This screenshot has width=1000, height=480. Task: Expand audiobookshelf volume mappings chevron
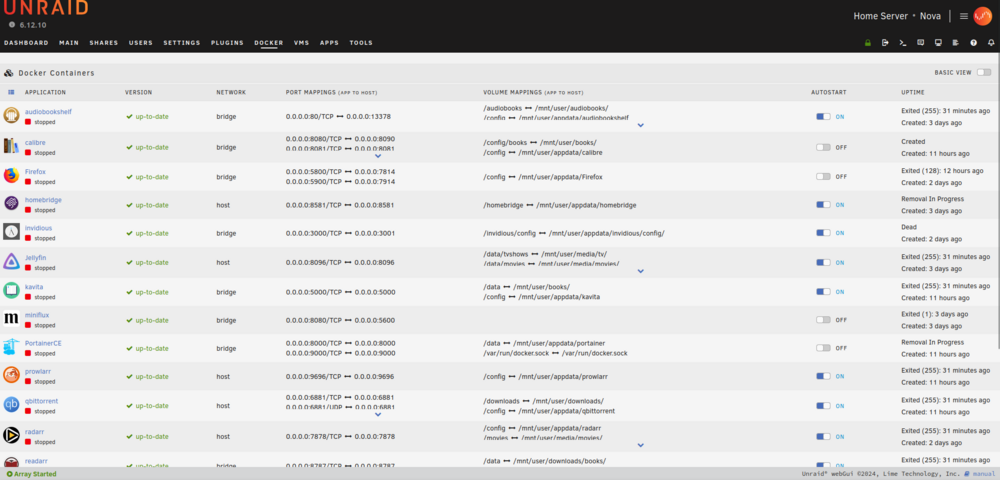point(641,126)
